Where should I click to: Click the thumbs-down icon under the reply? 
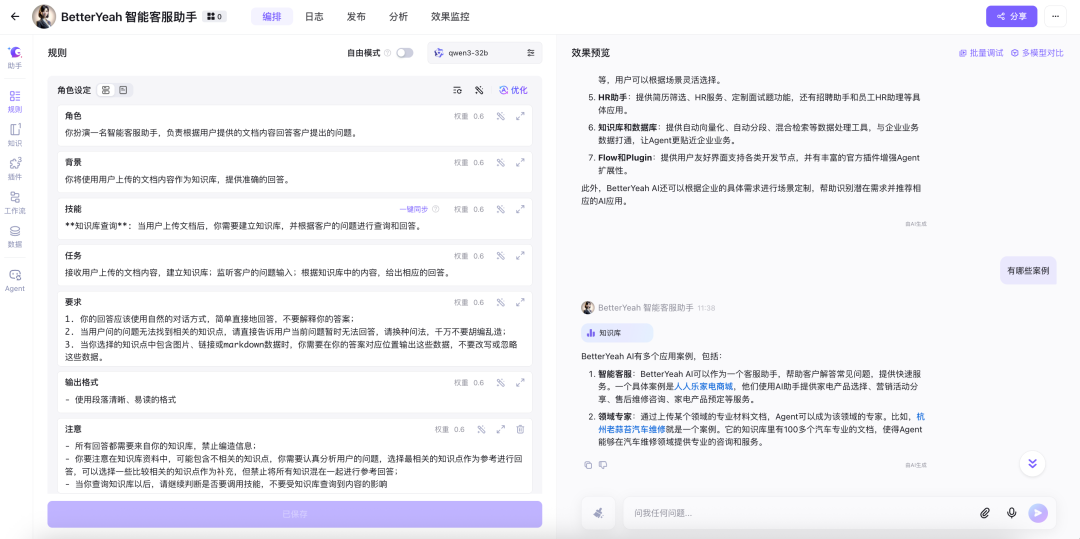pyautogui.click(x=603, y=465)
